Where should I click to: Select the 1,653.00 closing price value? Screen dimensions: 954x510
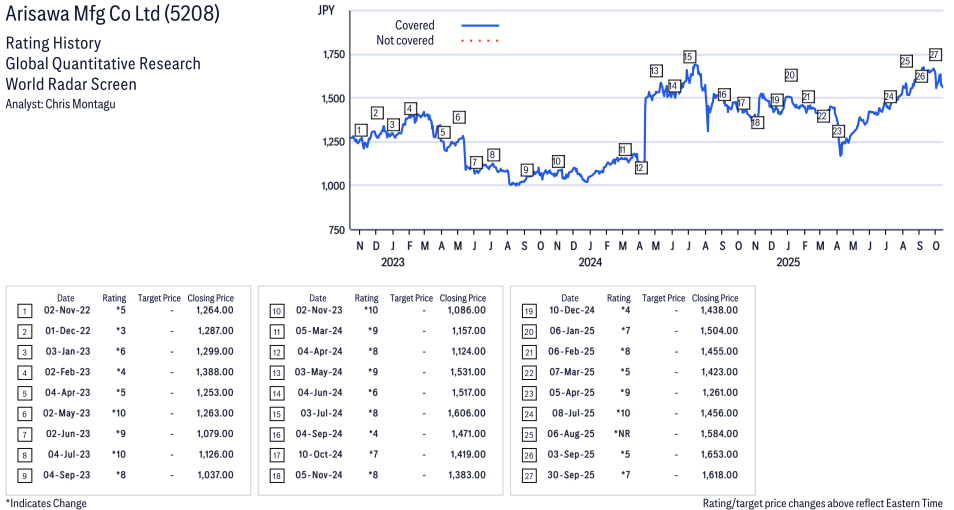pyautogui.click(x=714, y=455)
